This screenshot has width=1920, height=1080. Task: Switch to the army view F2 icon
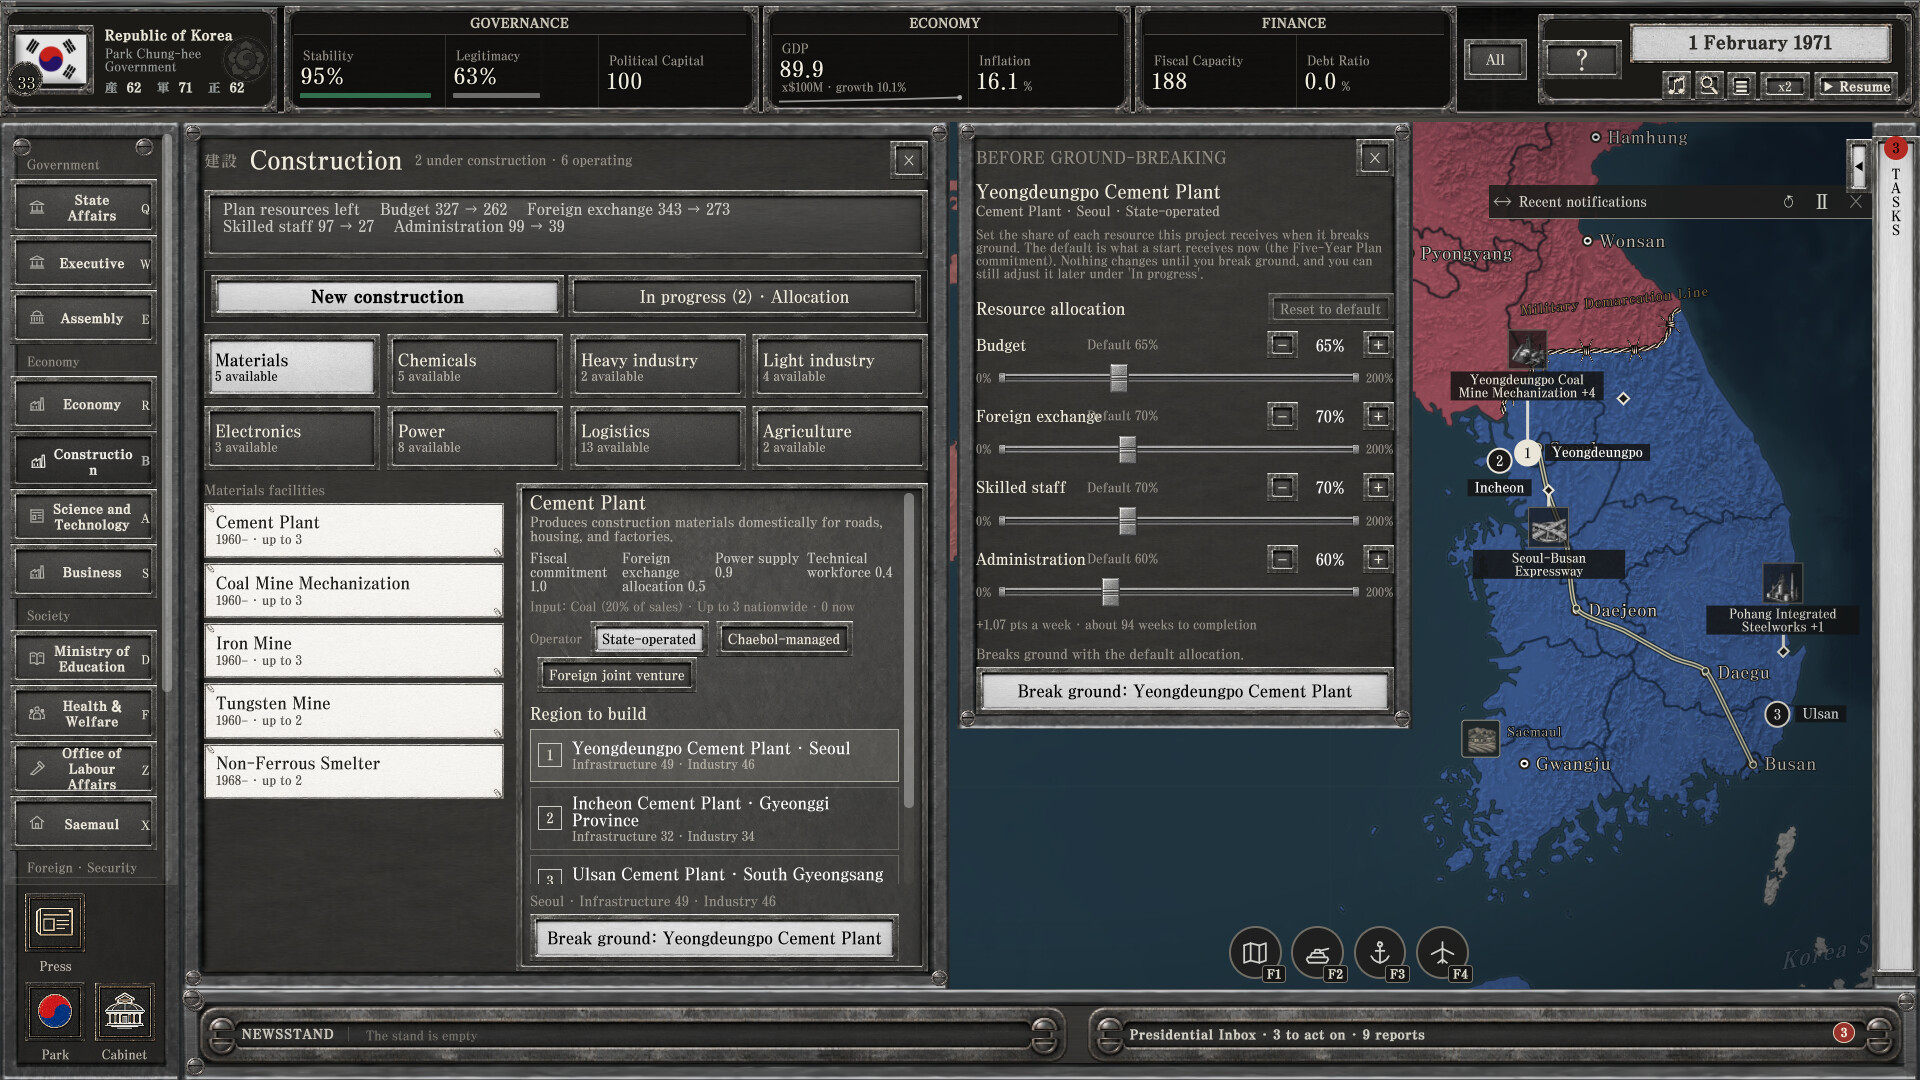[1317, 953]
